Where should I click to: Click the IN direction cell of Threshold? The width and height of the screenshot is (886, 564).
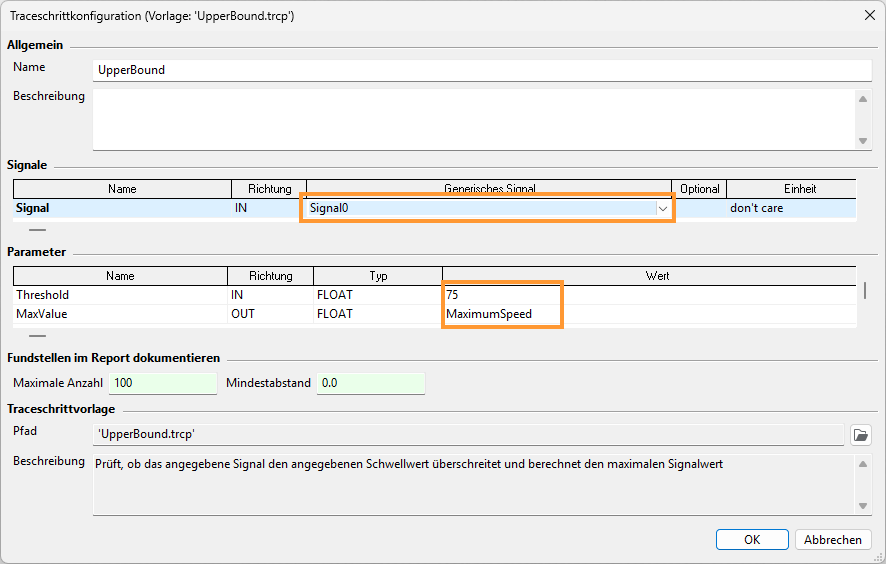[x=271, y=295]
